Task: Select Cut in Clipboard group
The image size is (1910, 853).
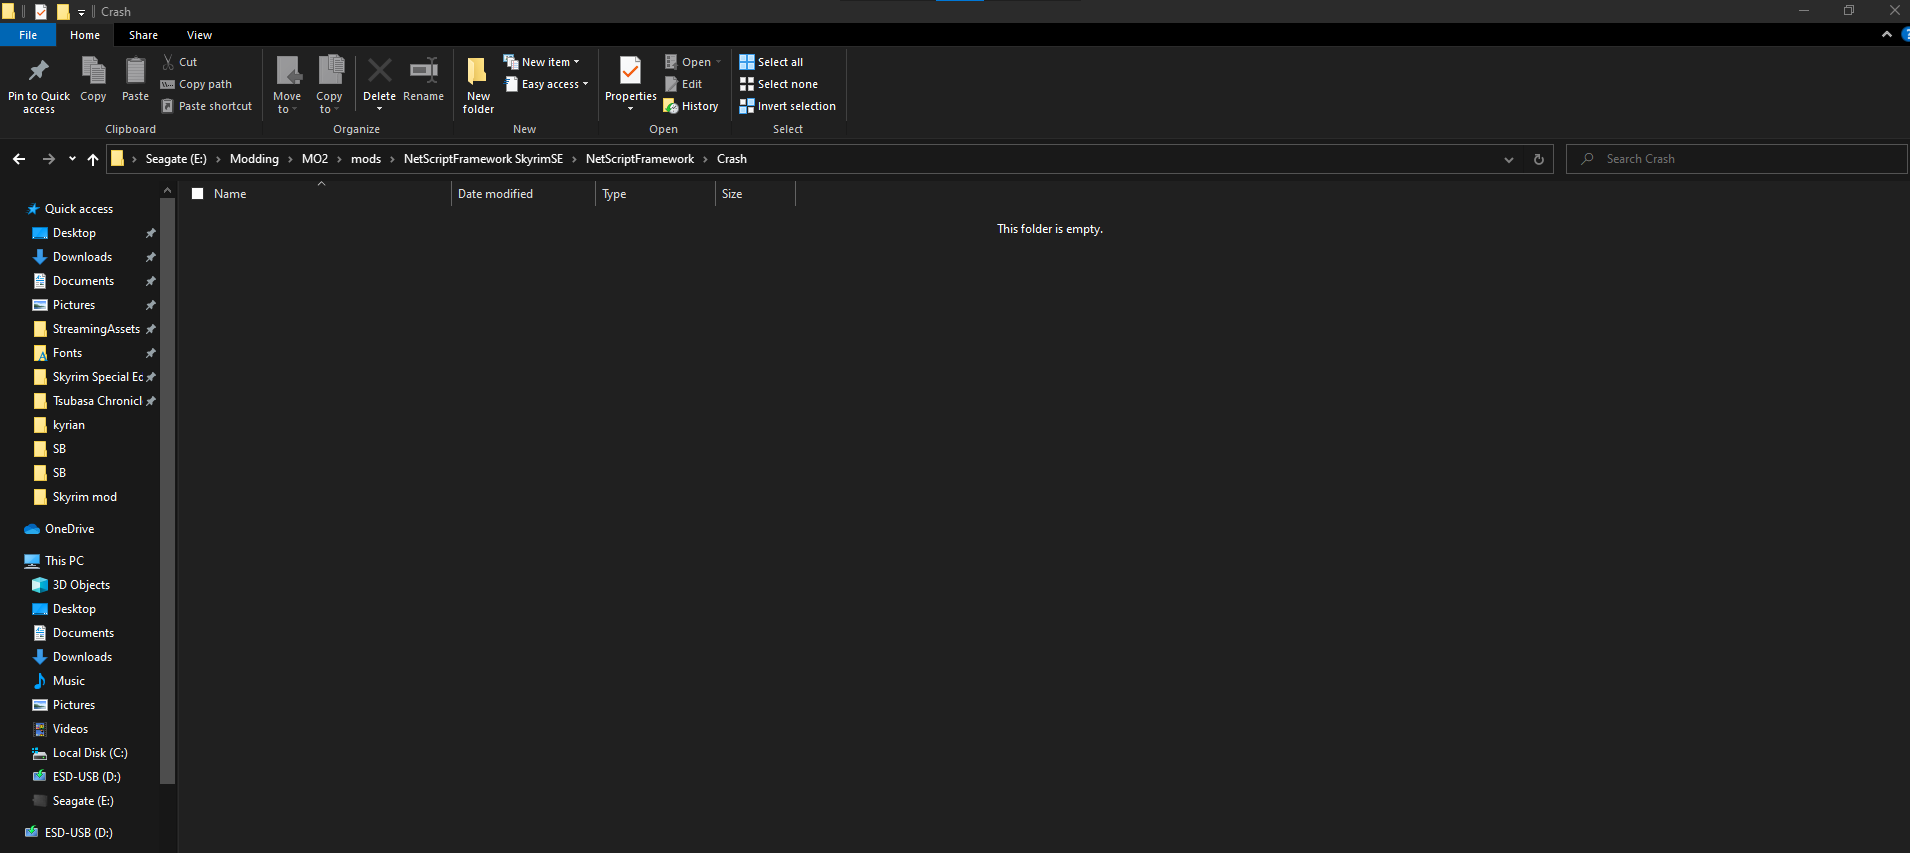Action: click(180, 62)
